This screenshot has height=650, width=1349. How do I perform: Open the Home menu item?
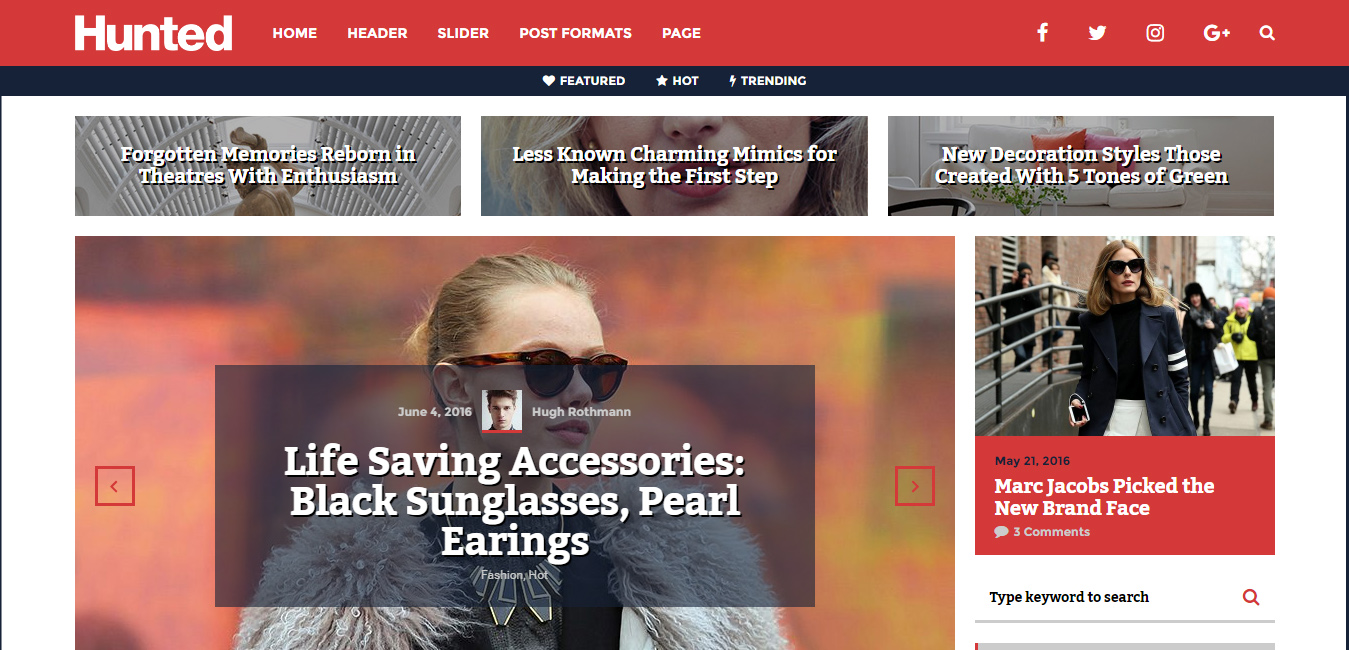pos(295,33)
